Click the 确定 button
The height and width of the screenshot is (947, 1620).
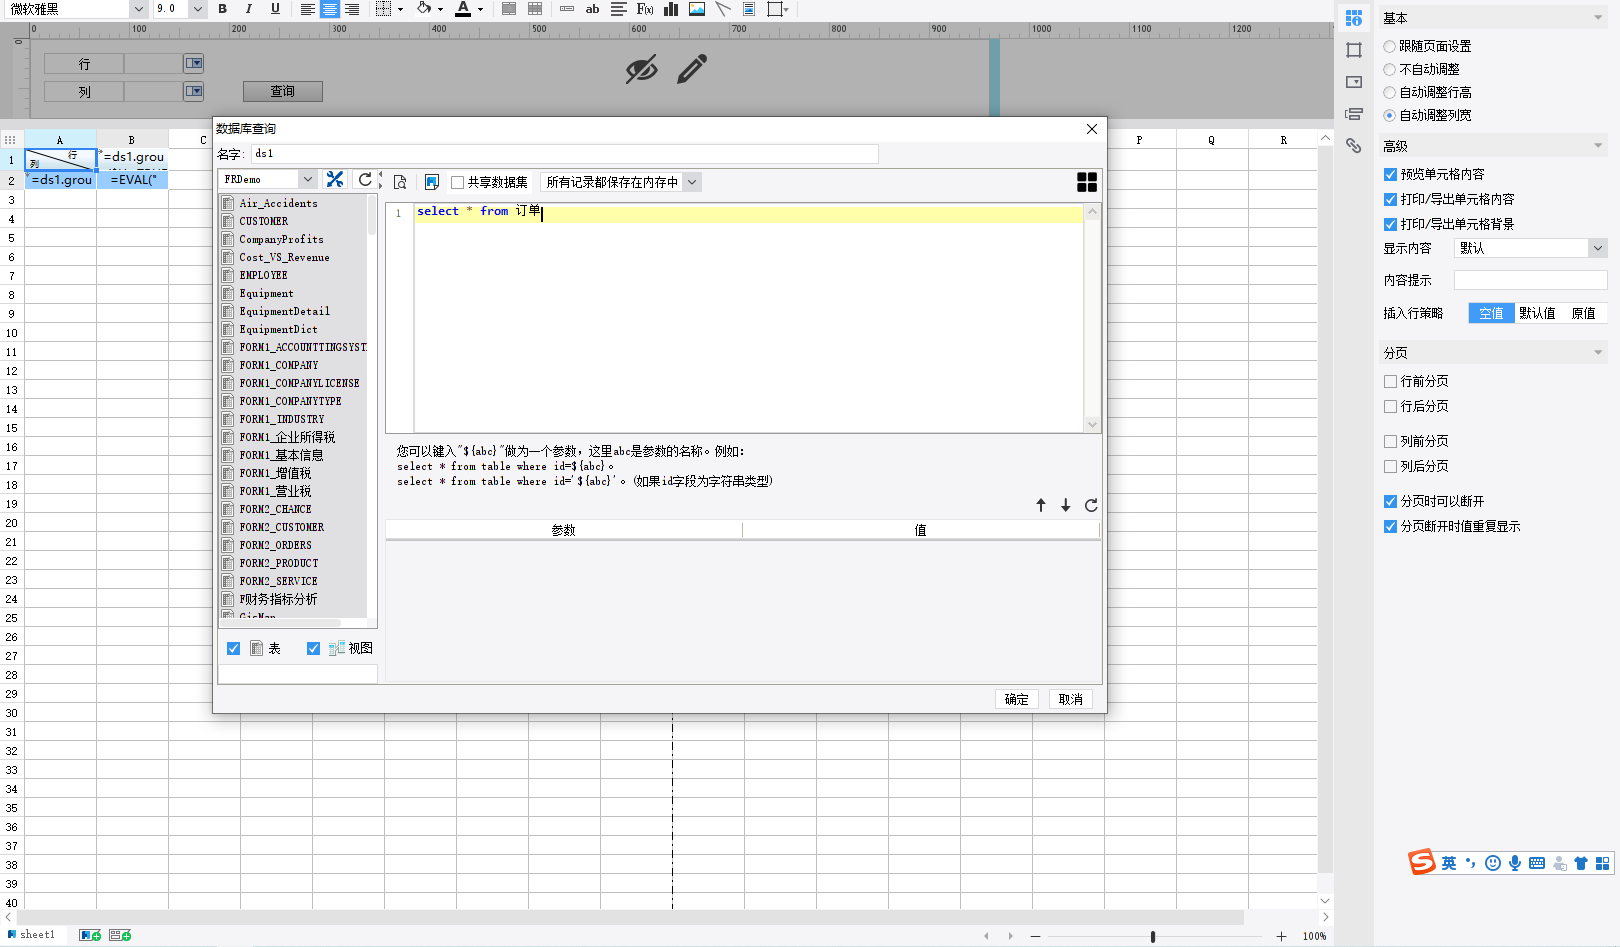(1016, 700)
